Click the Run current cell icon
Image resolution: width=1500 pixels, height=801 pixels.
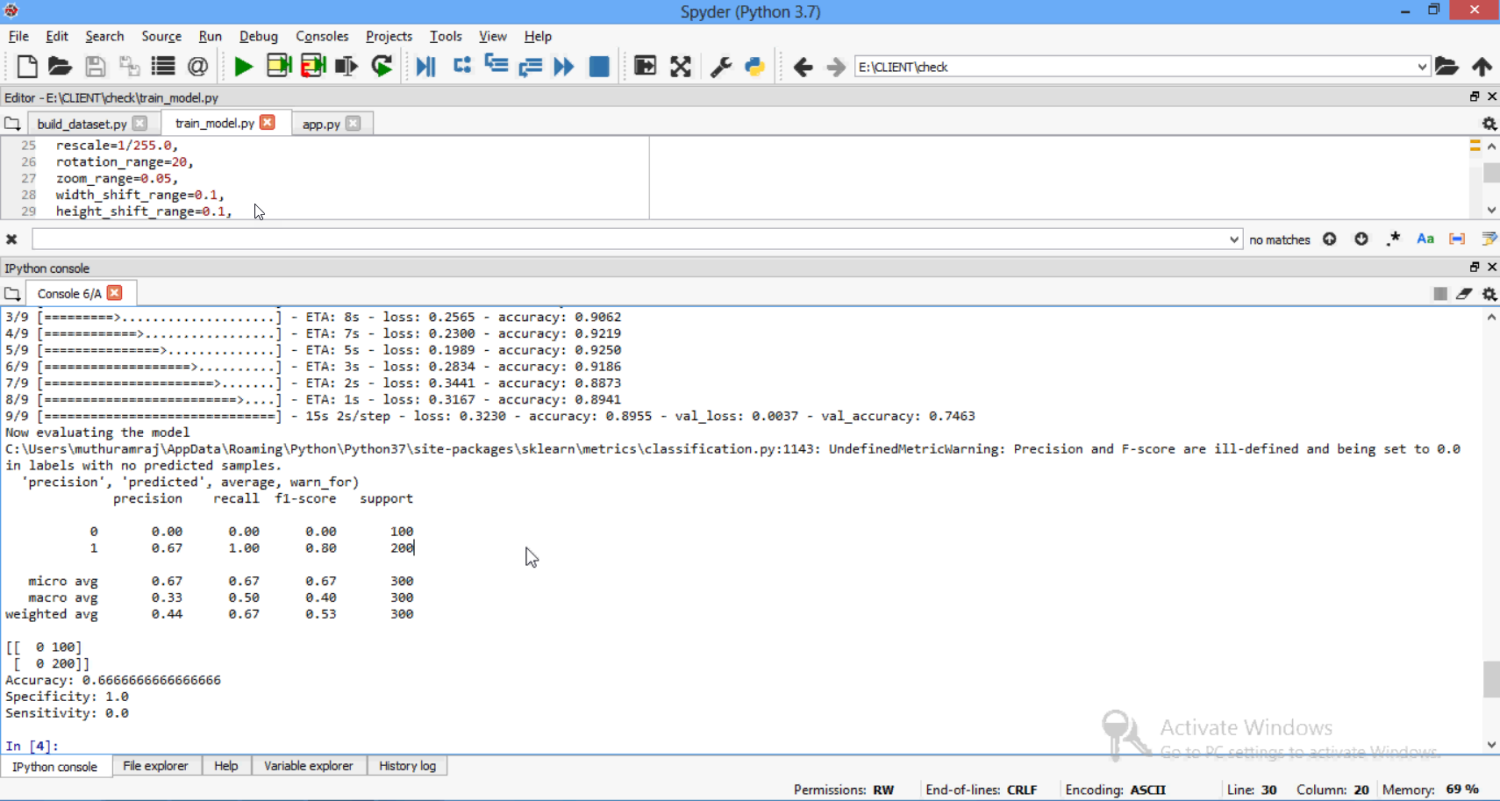tap(279, 67)
